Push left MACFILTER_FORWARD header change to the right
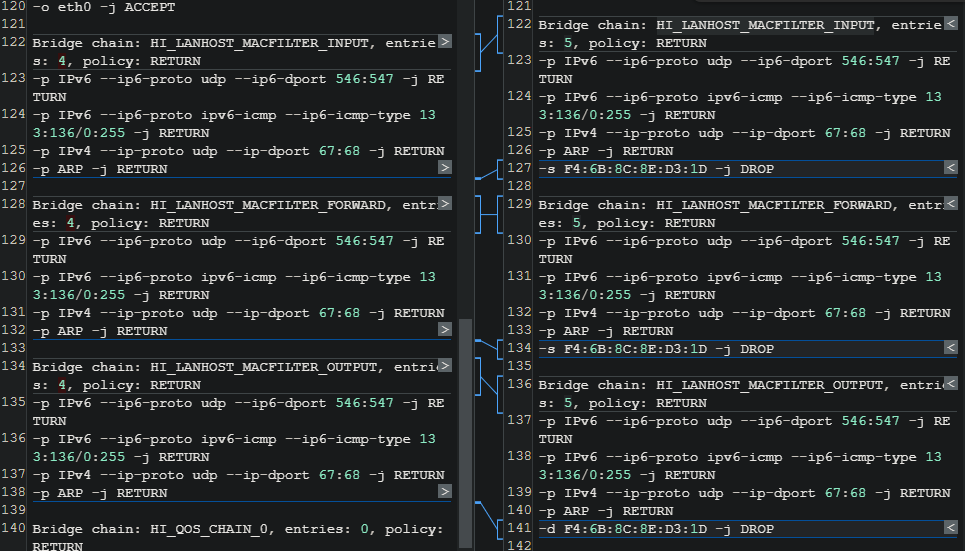 (x=445, y=204)
